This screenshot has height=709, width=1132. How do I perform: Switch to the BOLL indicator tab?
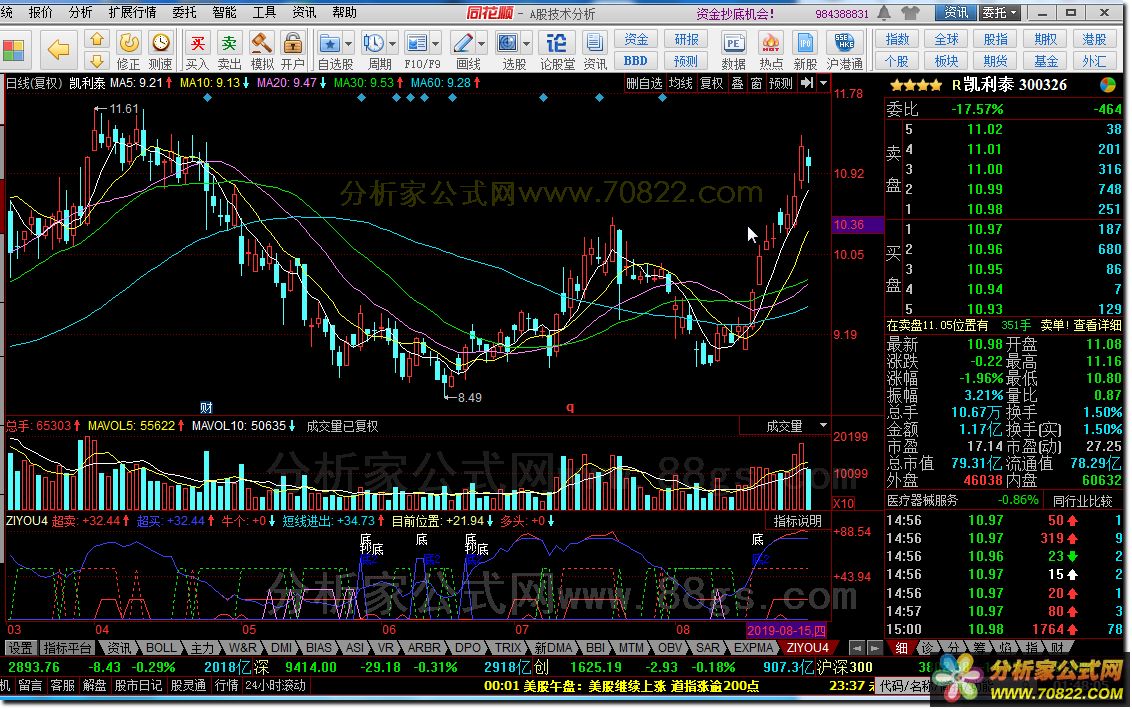point(160,648)
